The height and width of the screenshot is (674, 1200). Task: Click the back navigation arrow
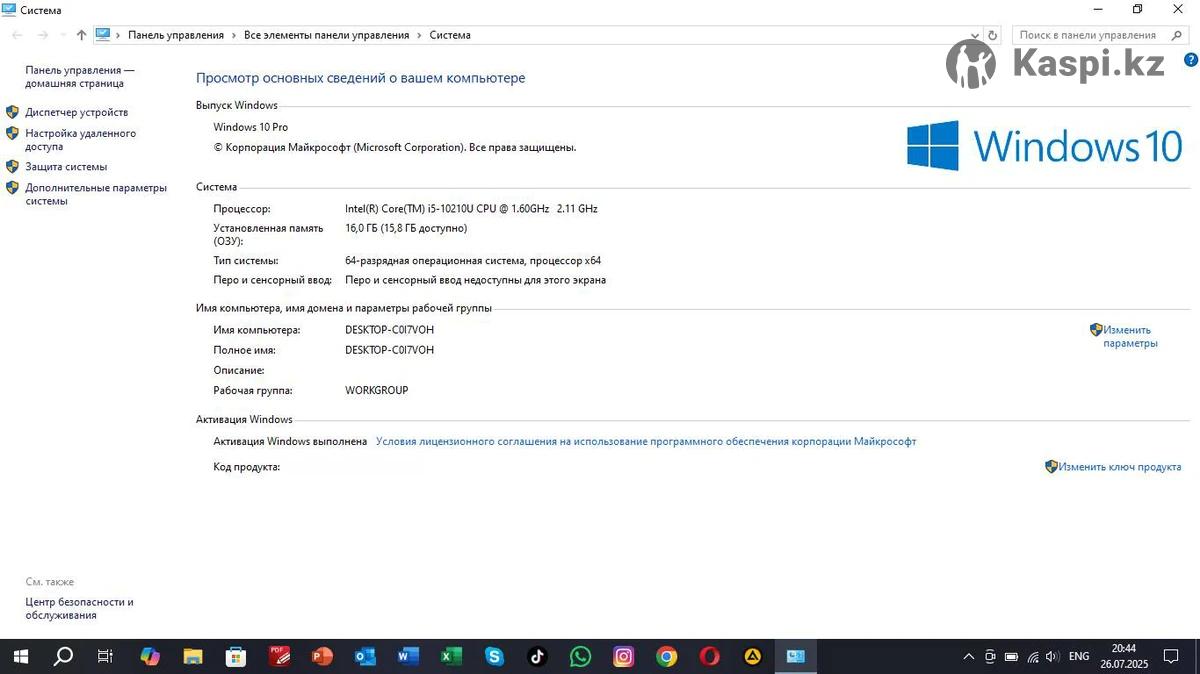coord(17,35)
